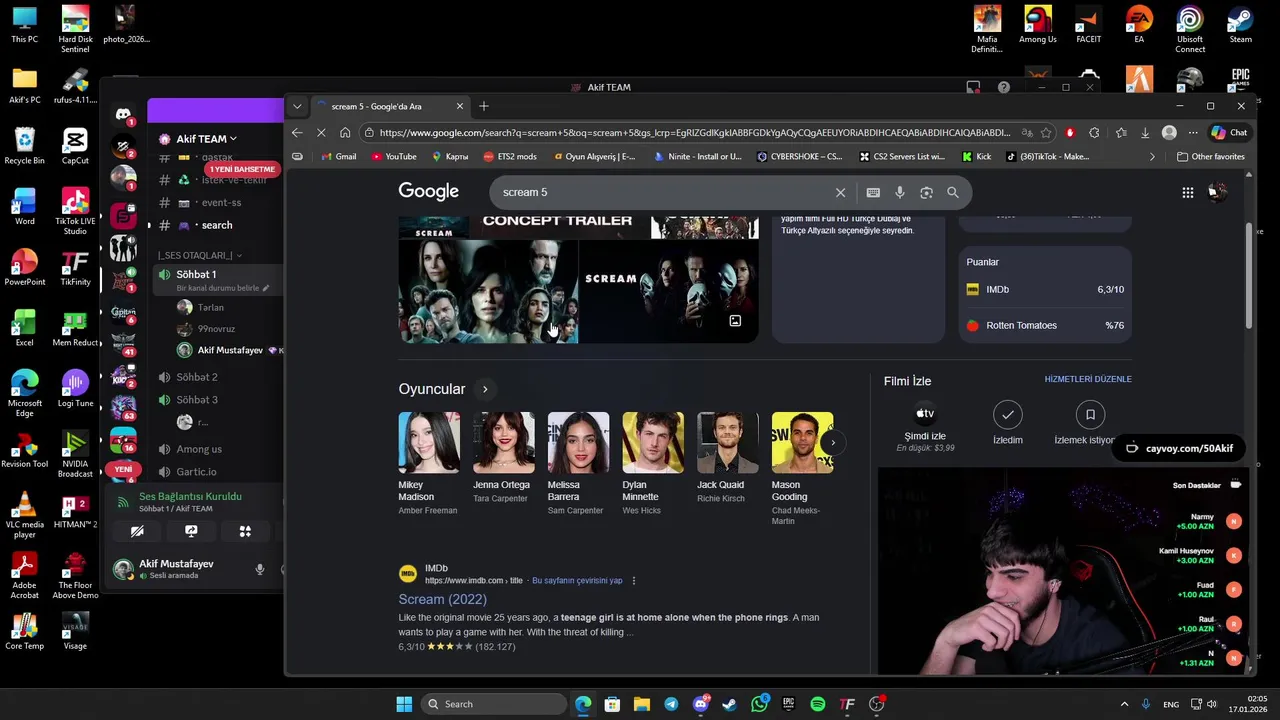Open Scream (2022) IMDb result
This screenshot has width=1280, height=720.
click(x=442, y=599)
